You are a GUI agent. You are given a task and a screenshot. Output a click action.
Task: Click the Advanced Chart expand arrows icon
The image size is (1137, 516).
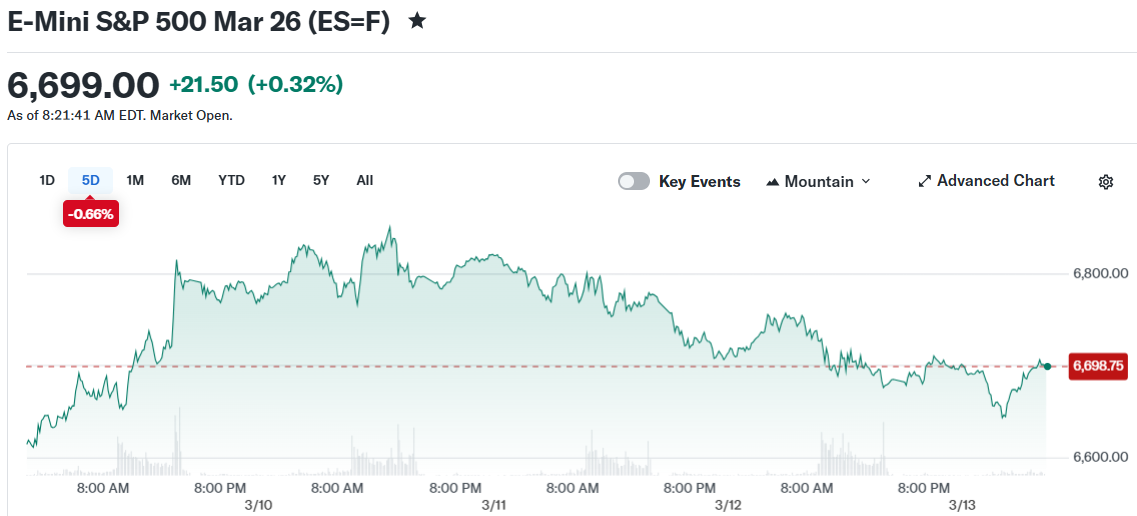925,182
